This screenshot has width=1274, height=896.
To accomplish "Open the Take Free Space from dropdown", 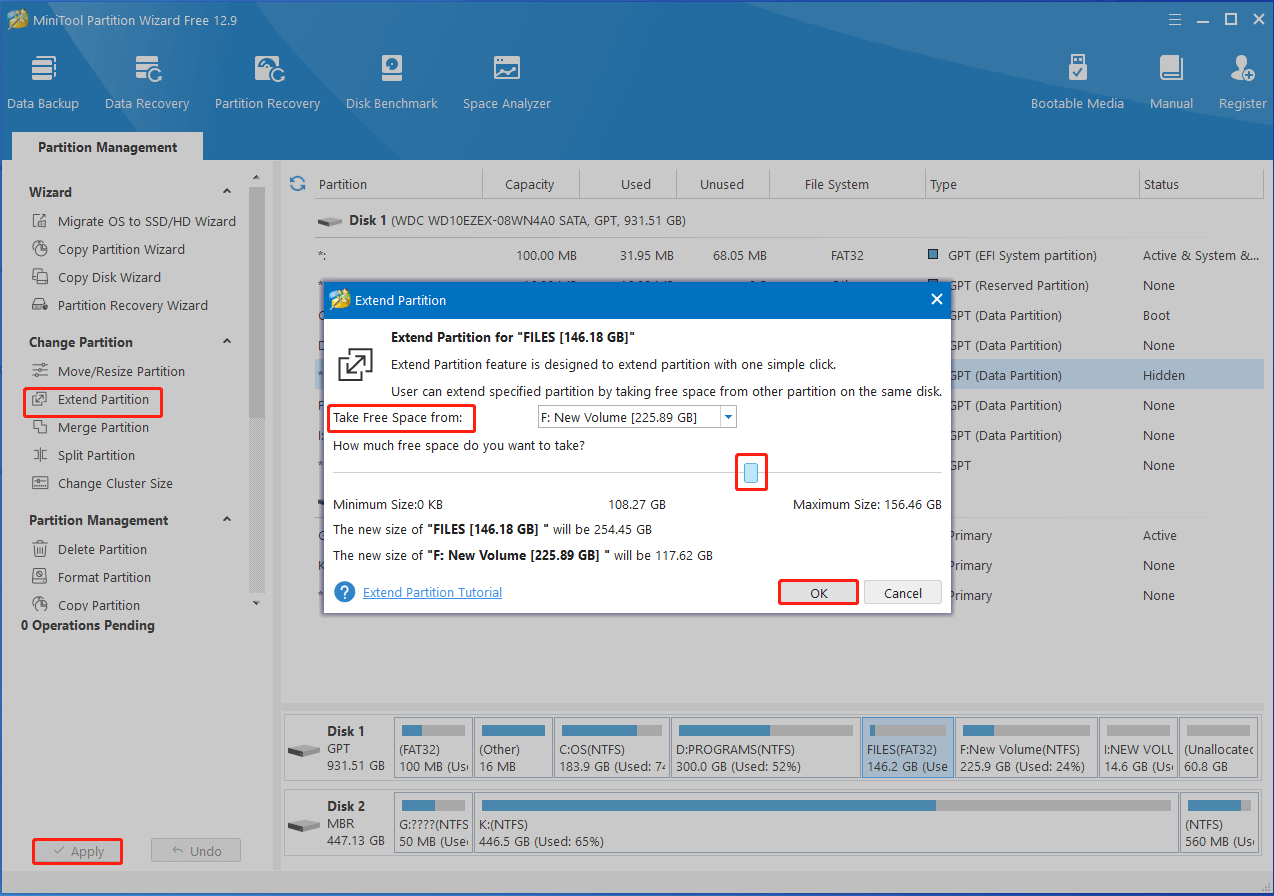I will (x=729, y=417).
